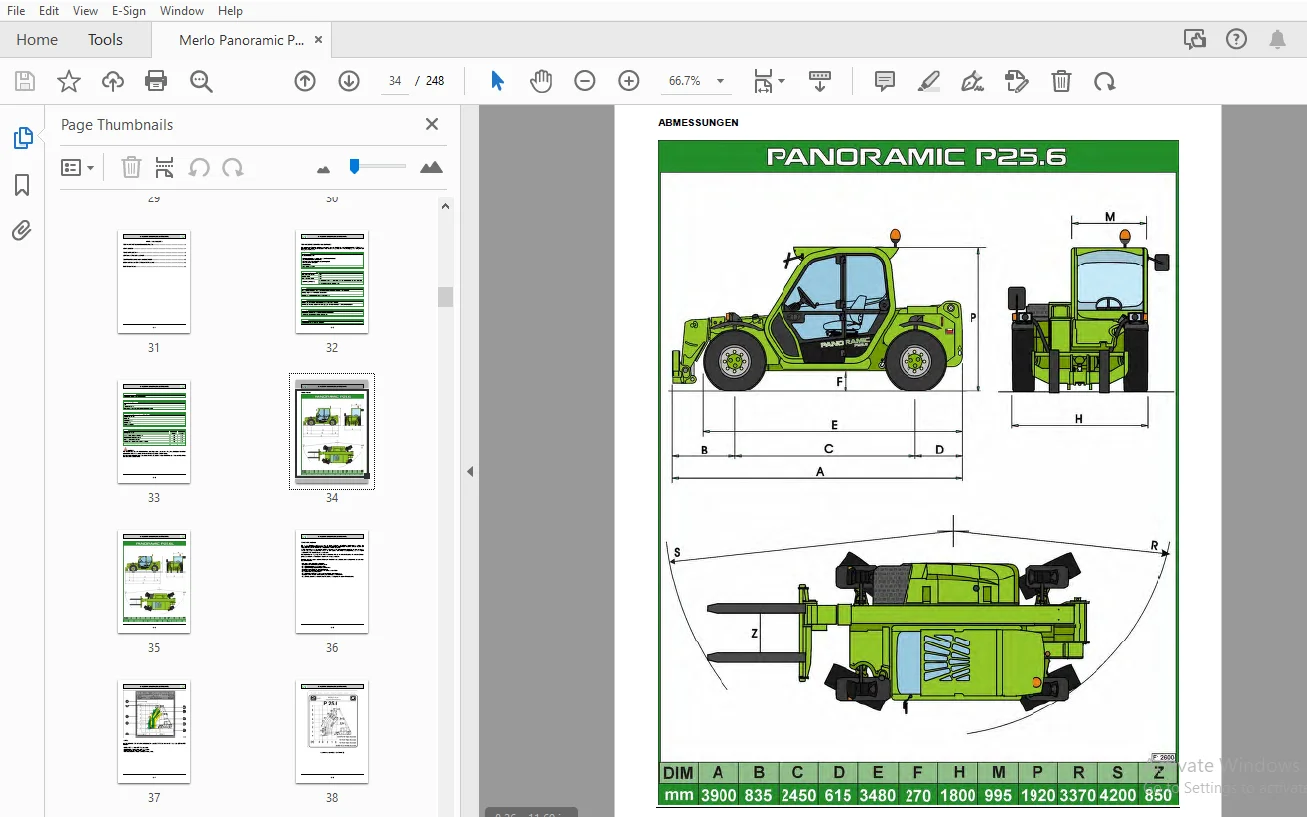Viewport: 1307px width, 817px height.
Task: Print the document
Action: [x=156, y=81]
